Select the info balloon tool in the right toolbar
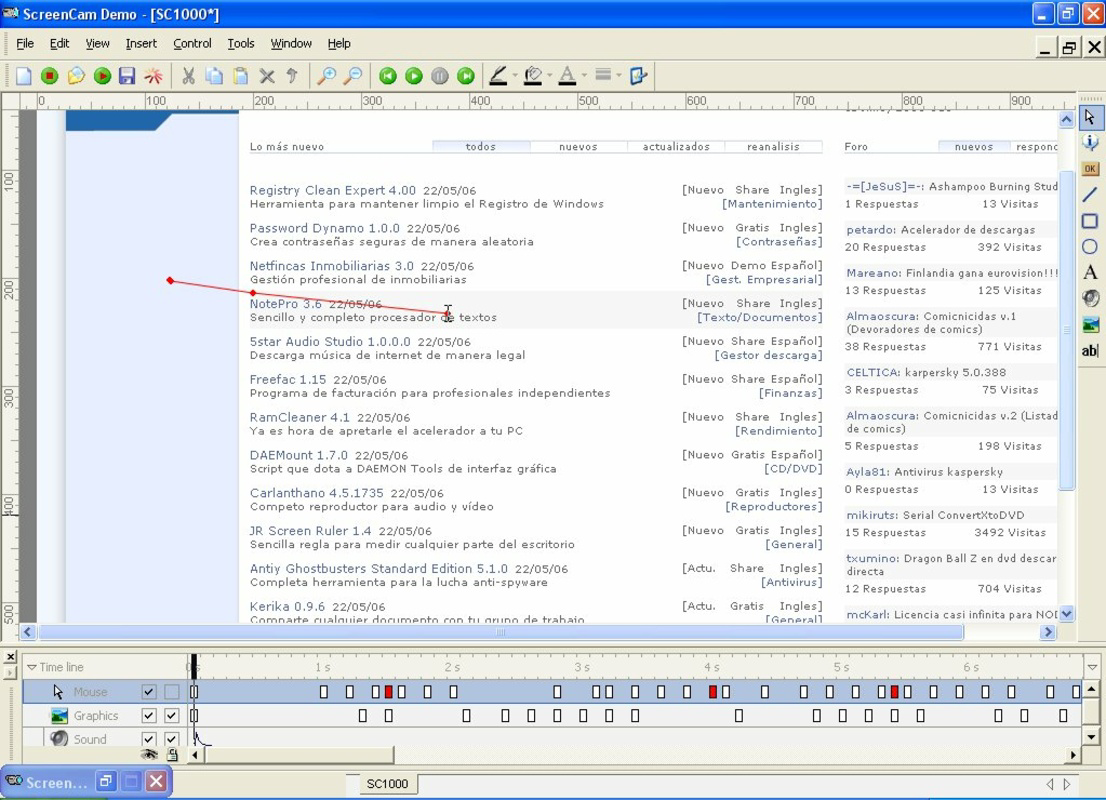 pyautogui.click(x=1090, y=143)
